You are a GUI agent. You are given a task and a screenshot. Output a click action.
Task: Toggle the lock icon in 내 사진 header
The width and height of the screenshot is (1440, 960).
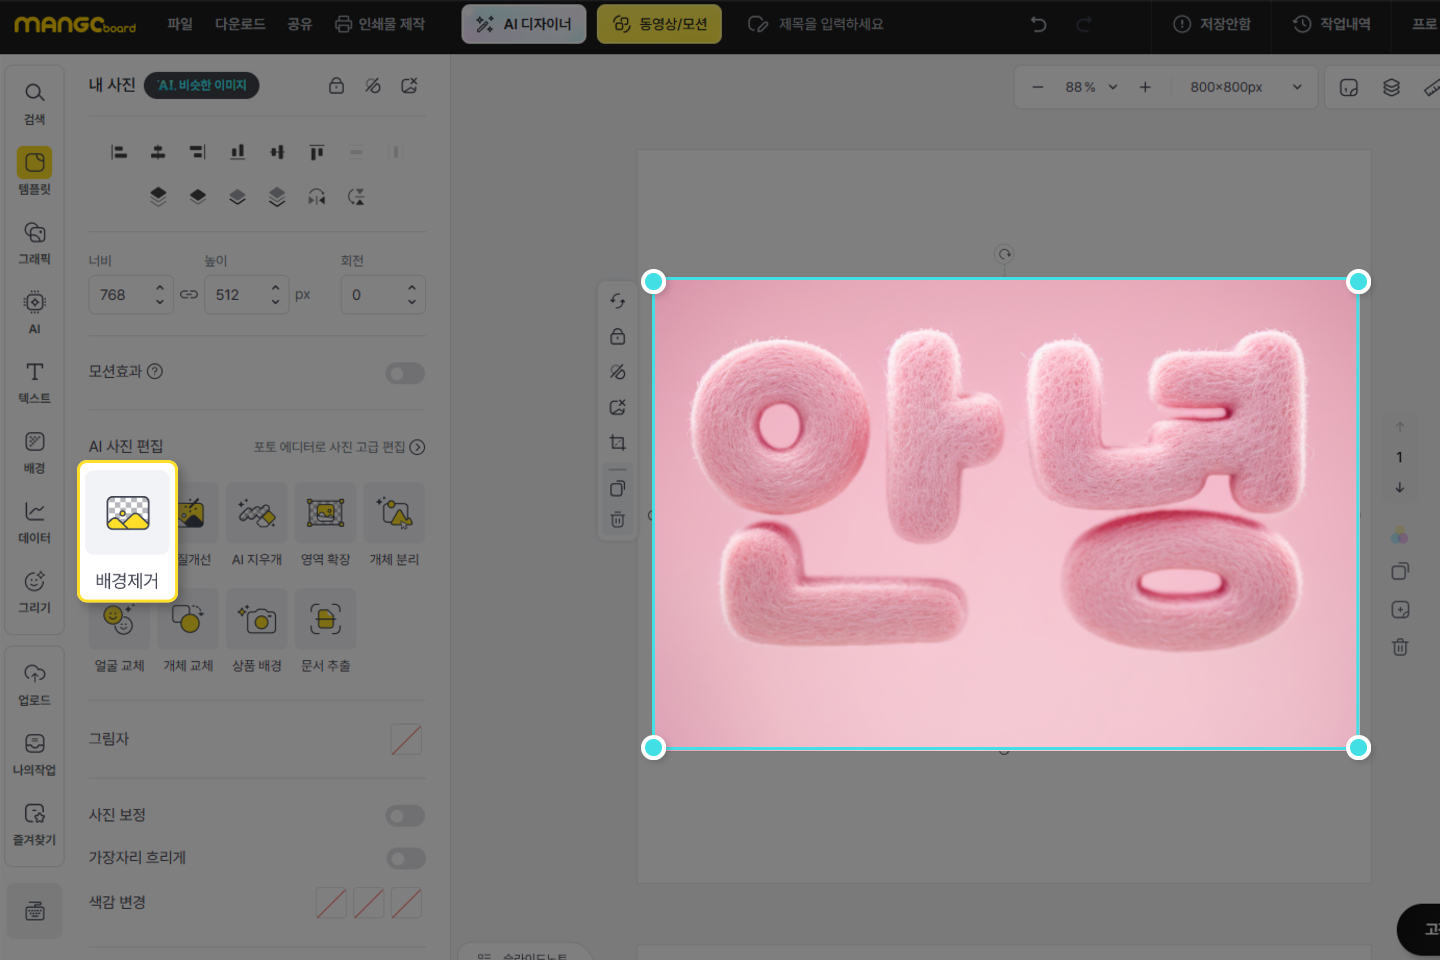click(x=337, y=86)
